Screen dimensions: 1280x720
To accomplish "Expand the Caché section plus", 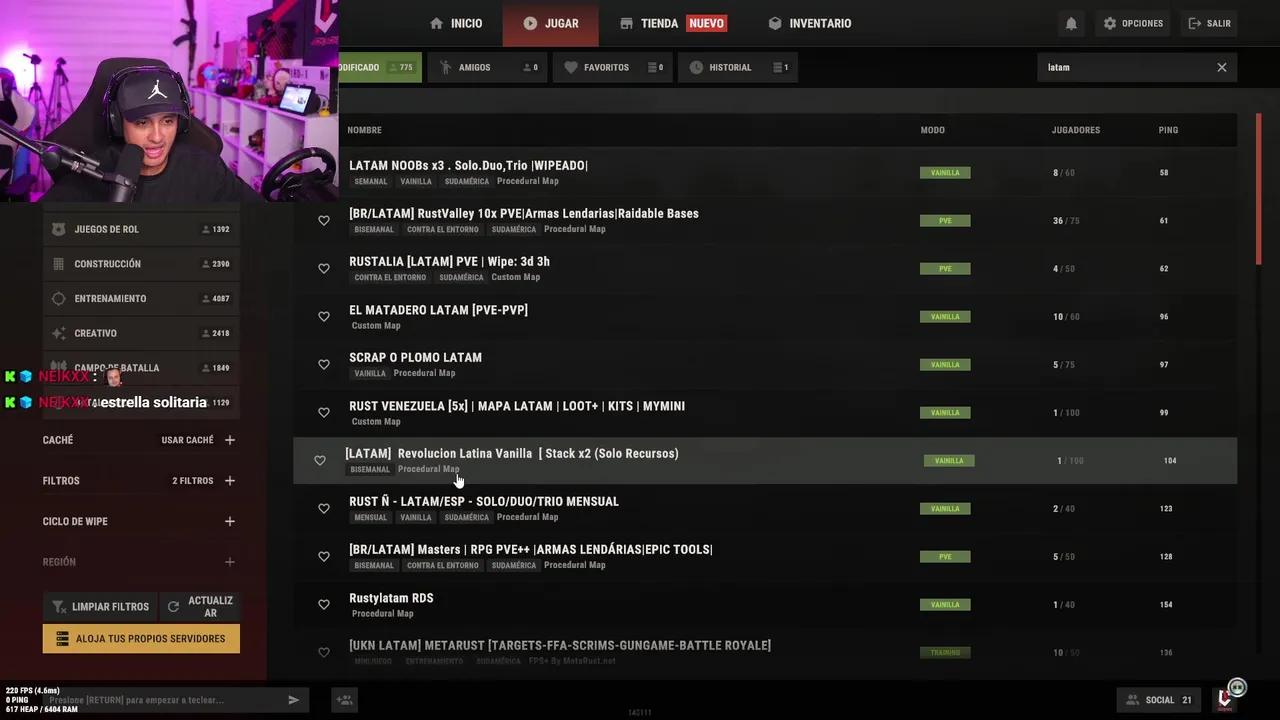I will [230, 440].
